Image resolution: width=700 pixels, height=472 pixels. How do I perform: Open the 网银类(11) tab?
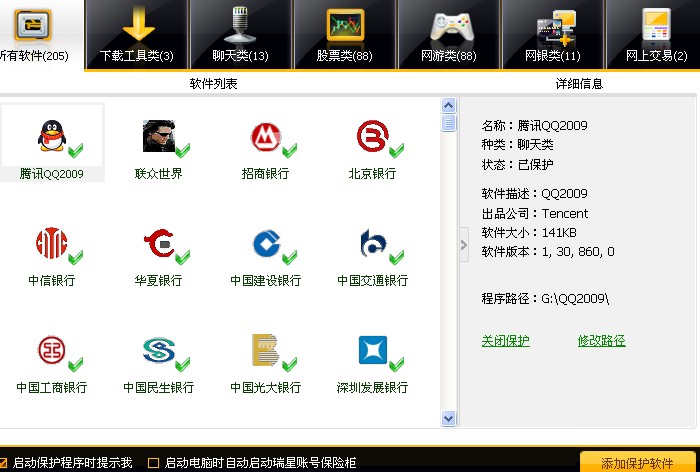(553, 35)
